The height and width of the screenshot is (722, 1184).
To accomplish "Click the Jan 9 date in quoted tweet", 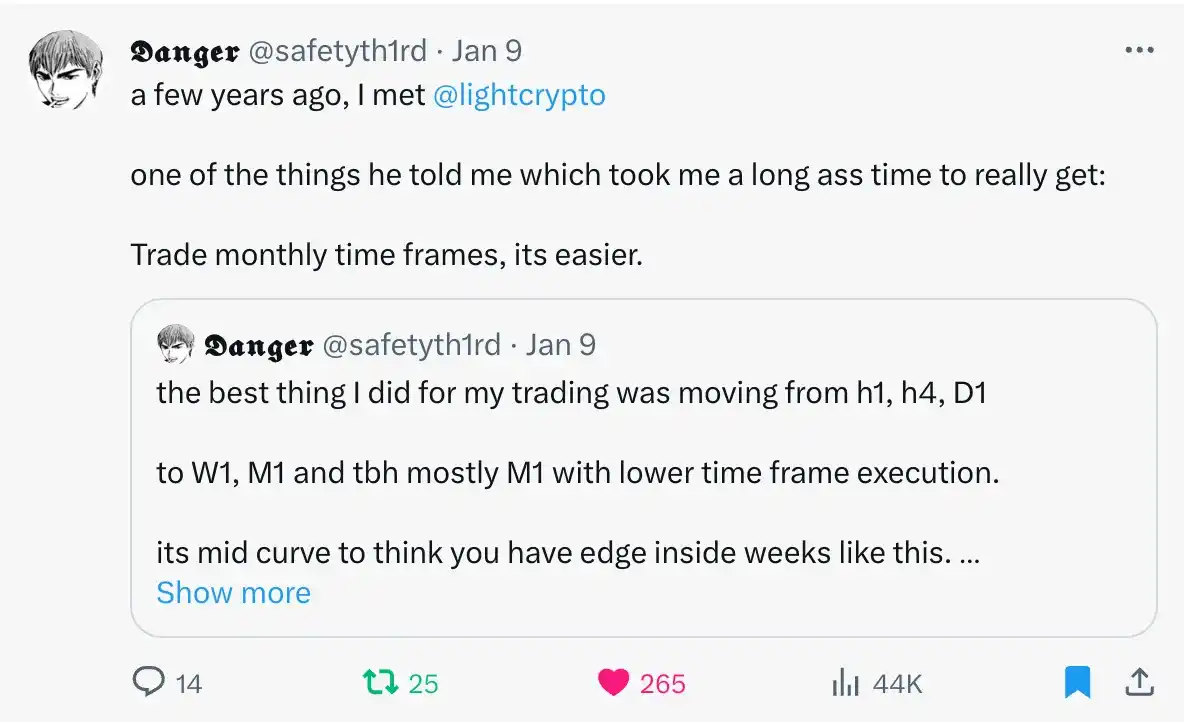I will tap(560, 345).
